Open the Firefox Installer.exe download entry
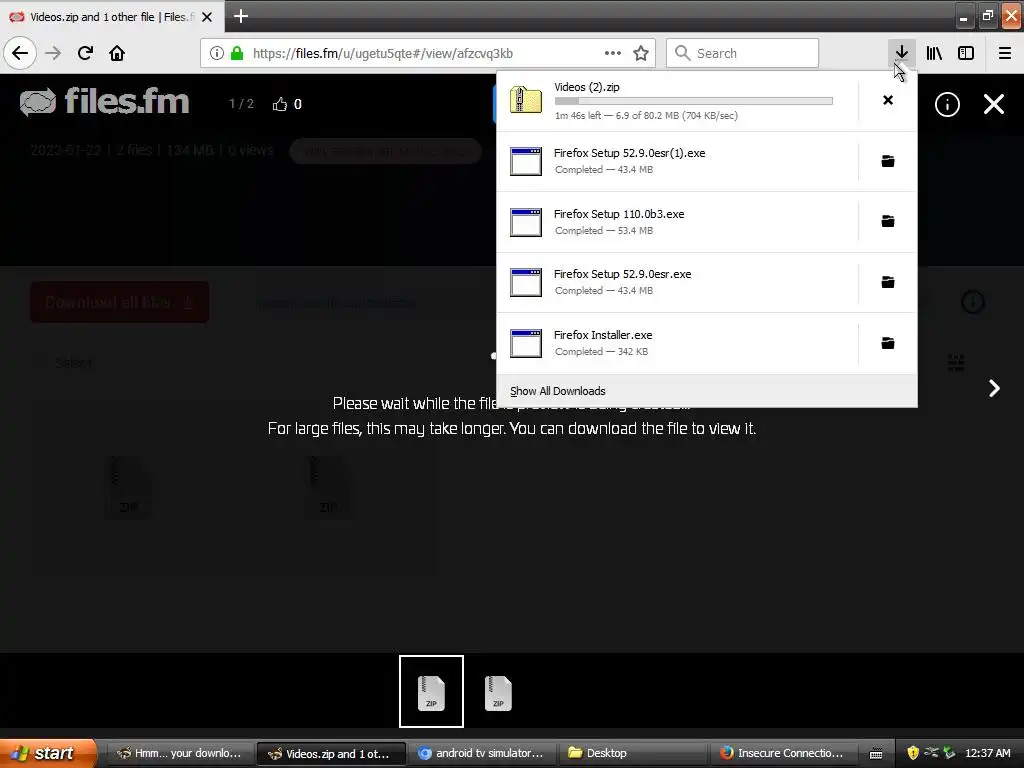Viewport: 1024px width, 768px height. coord(677,343)
